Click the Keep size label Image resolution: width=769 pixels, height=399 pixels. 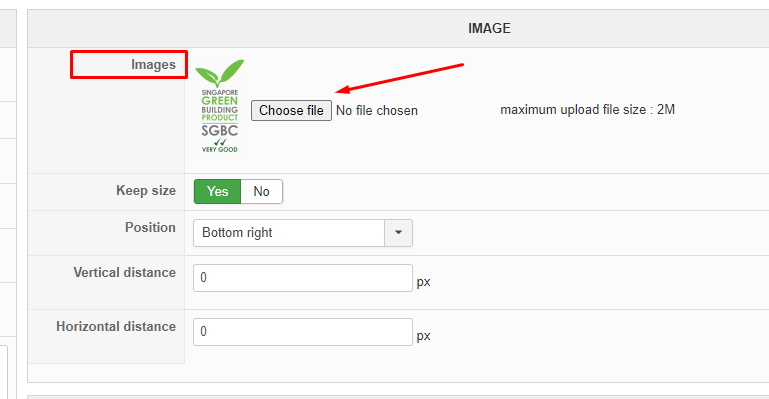pyautogui.click(x=146, y=191)
